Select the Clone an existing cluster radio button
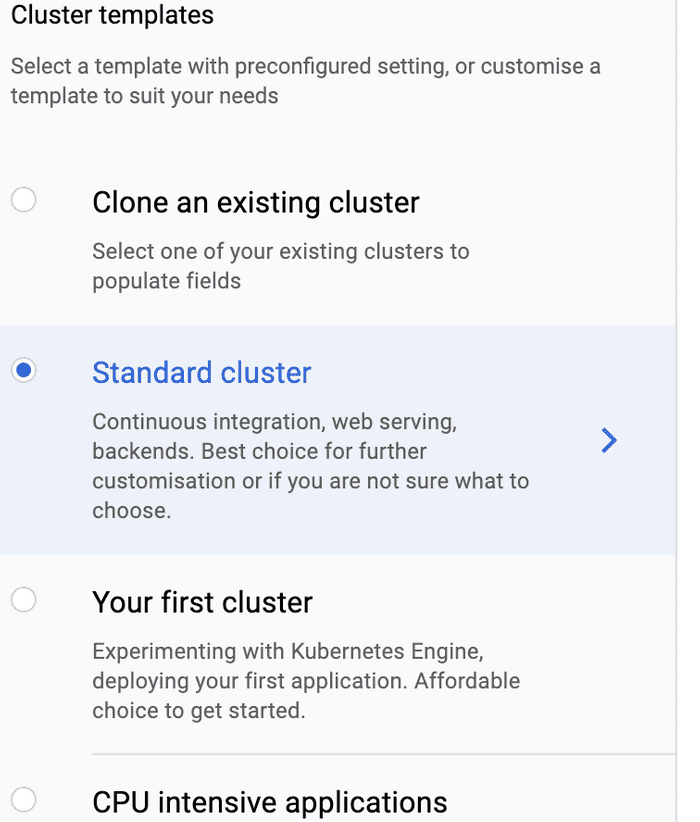 (23, 200)
